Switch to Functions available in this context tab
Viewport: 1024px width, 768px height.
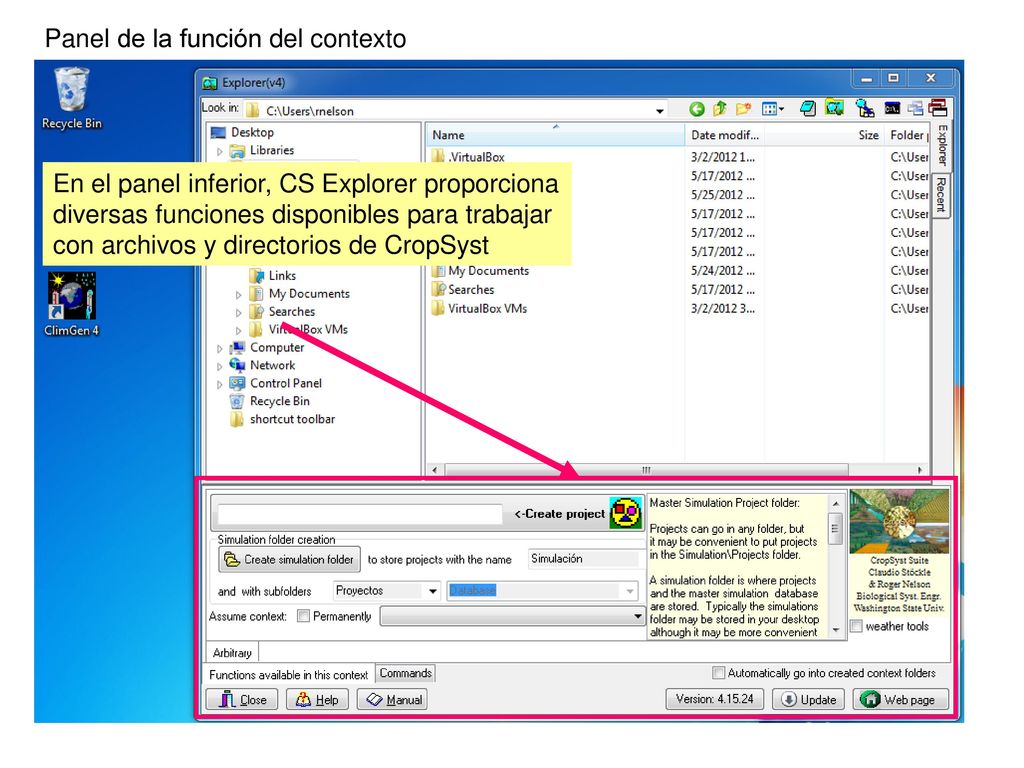289,675
